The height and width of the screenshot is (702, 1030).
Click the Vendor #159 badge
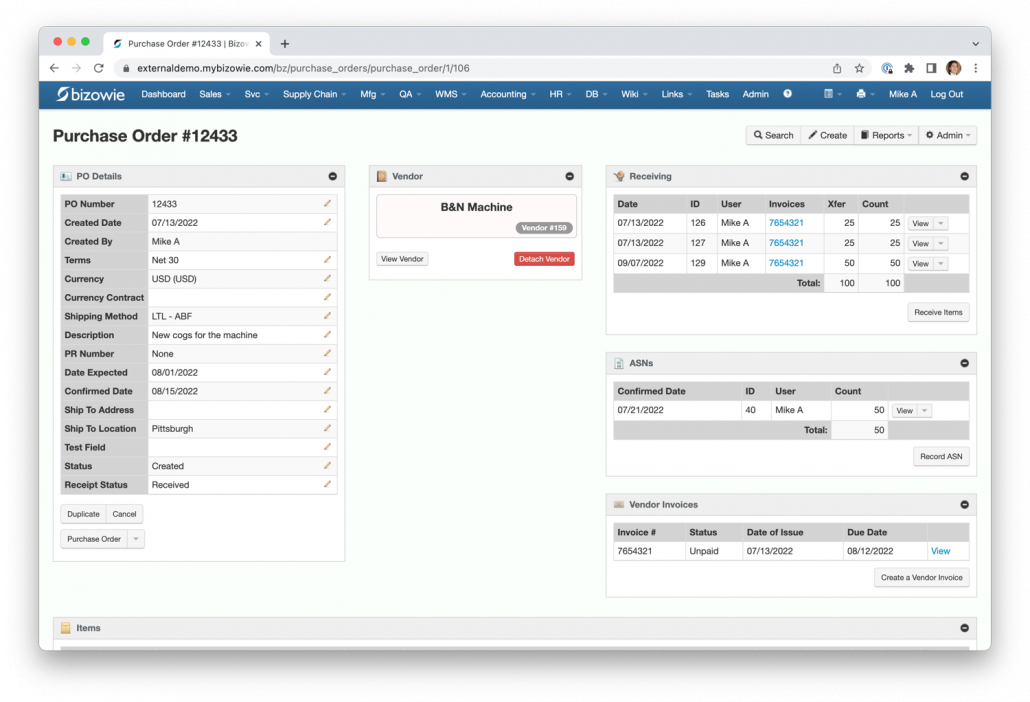tap(544, 228)
